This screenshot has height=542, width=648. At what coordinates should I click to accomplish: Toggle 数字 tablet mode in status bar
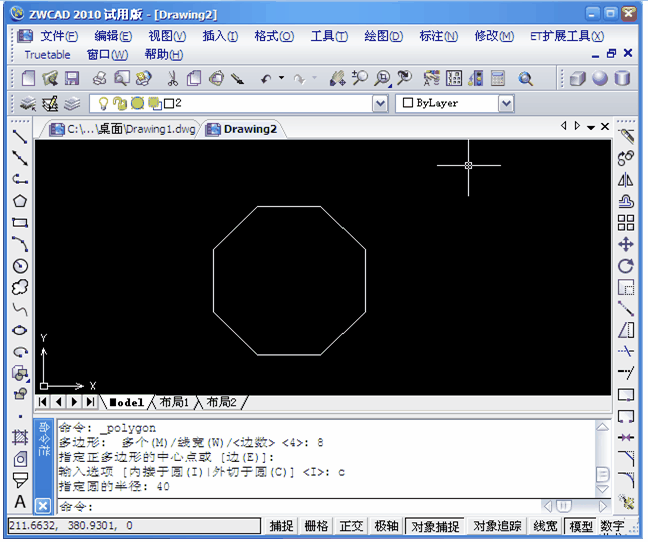pos(612,525)
